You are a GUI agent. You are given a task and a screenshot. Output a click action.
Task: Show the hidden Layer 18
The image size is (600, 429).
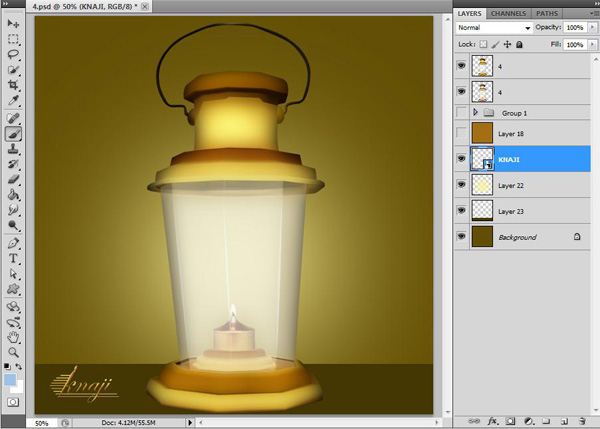tap(461, 134)
